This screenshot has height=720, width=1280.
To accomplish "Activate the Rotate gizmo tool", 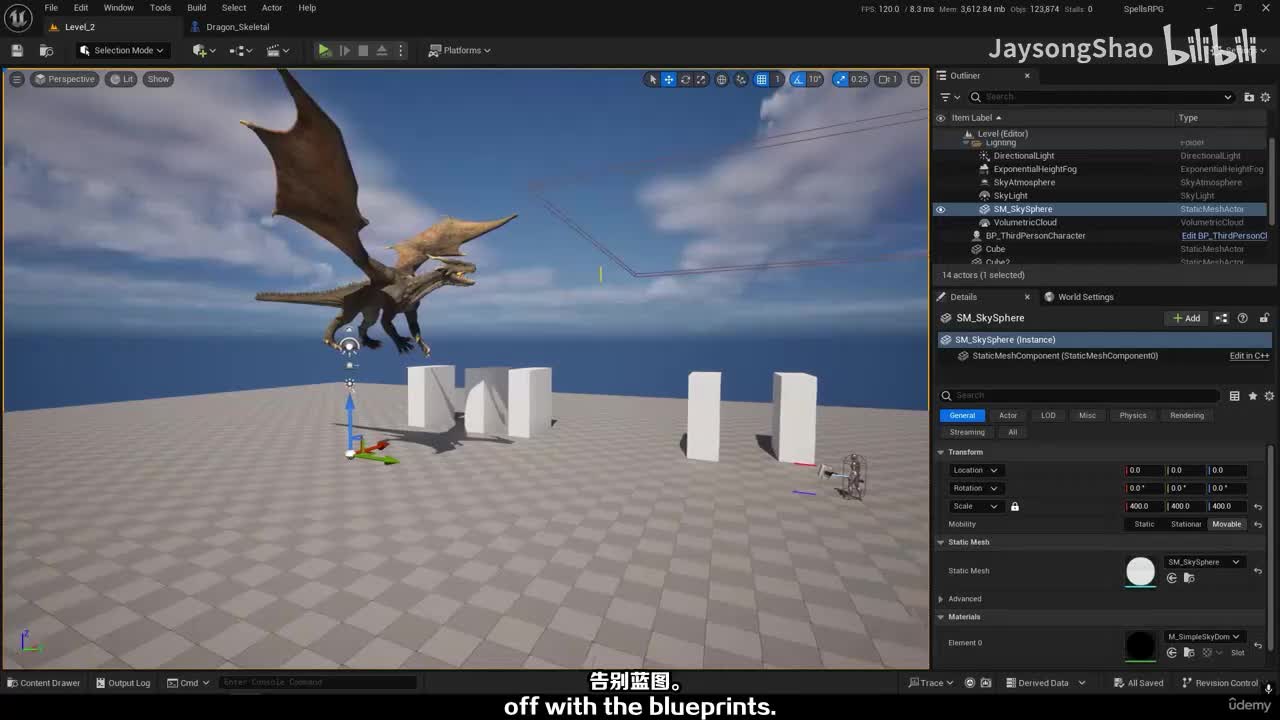I will pos(685,79).
